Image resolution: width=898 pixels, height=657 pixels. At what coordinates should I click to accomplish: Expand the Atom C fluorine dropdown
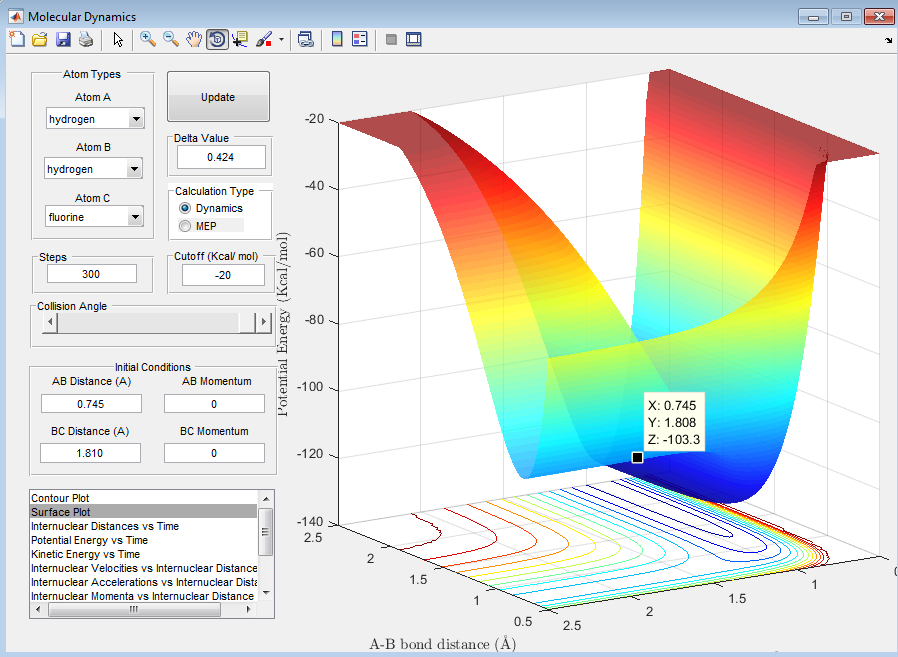[x=135, y=217]
